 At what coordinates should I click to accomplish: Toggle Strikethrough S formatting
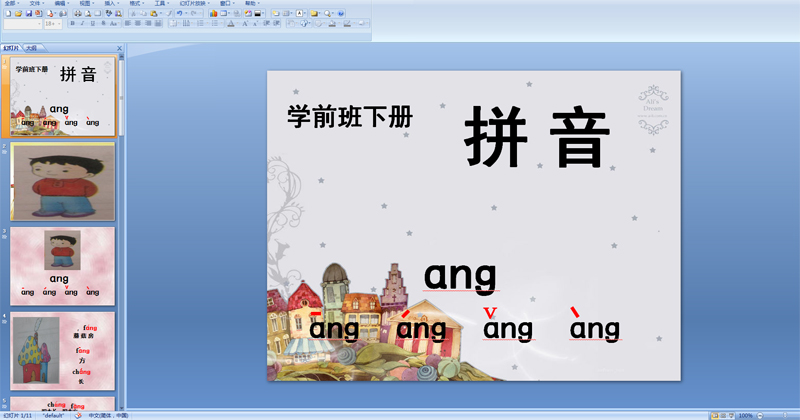coord(104,23)
